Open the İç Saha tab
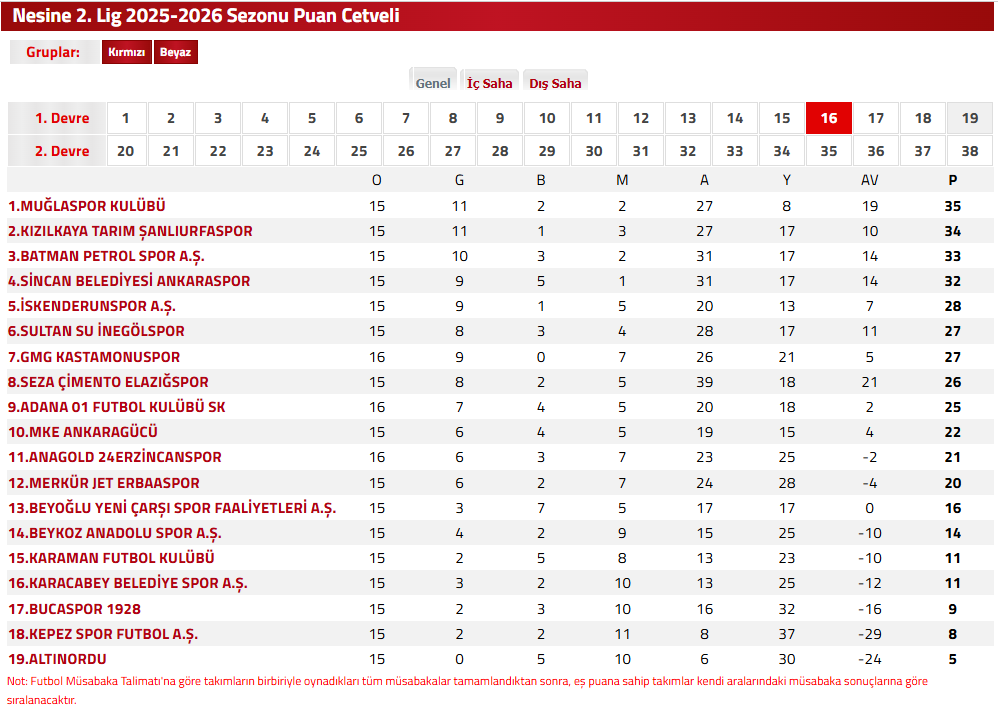 [x=490, y=83]
